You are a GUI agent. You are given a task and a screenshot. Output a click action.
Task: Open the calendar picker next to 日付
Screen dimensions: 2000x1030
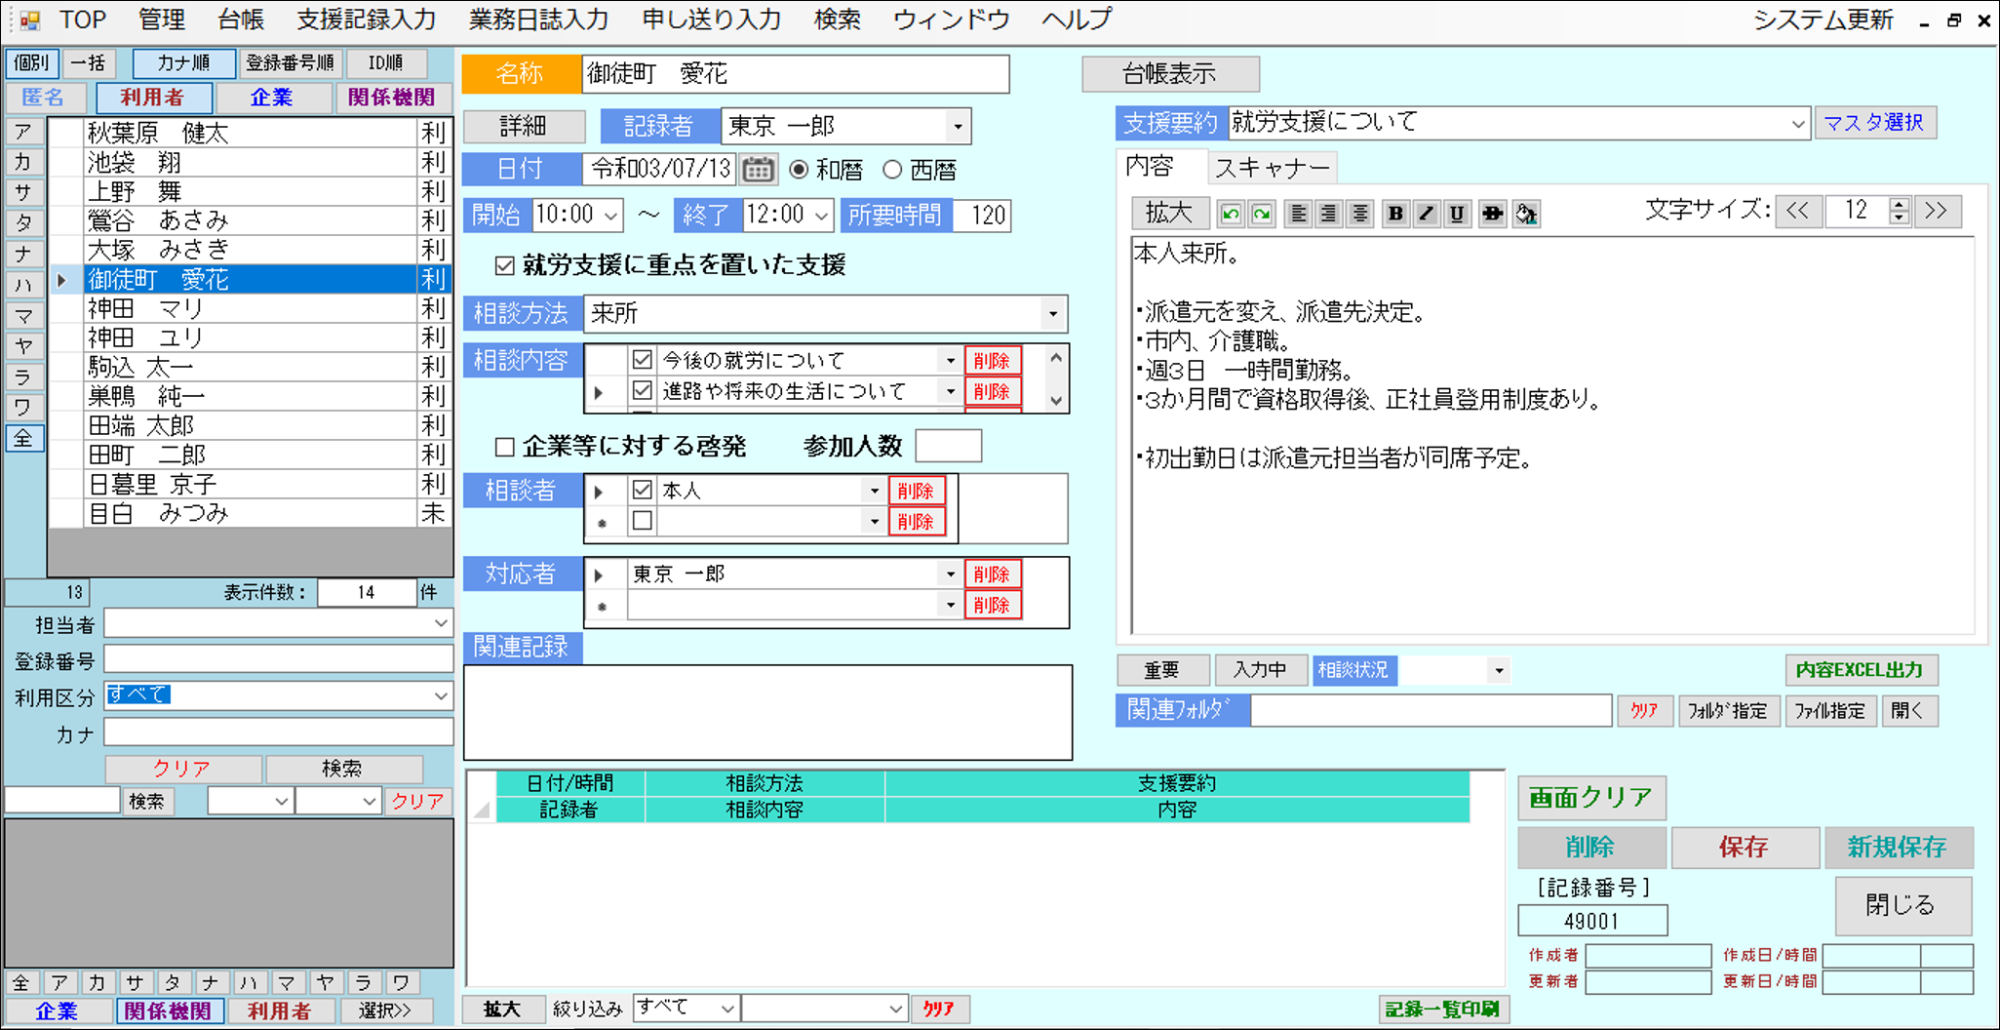(x=758, y=170)
